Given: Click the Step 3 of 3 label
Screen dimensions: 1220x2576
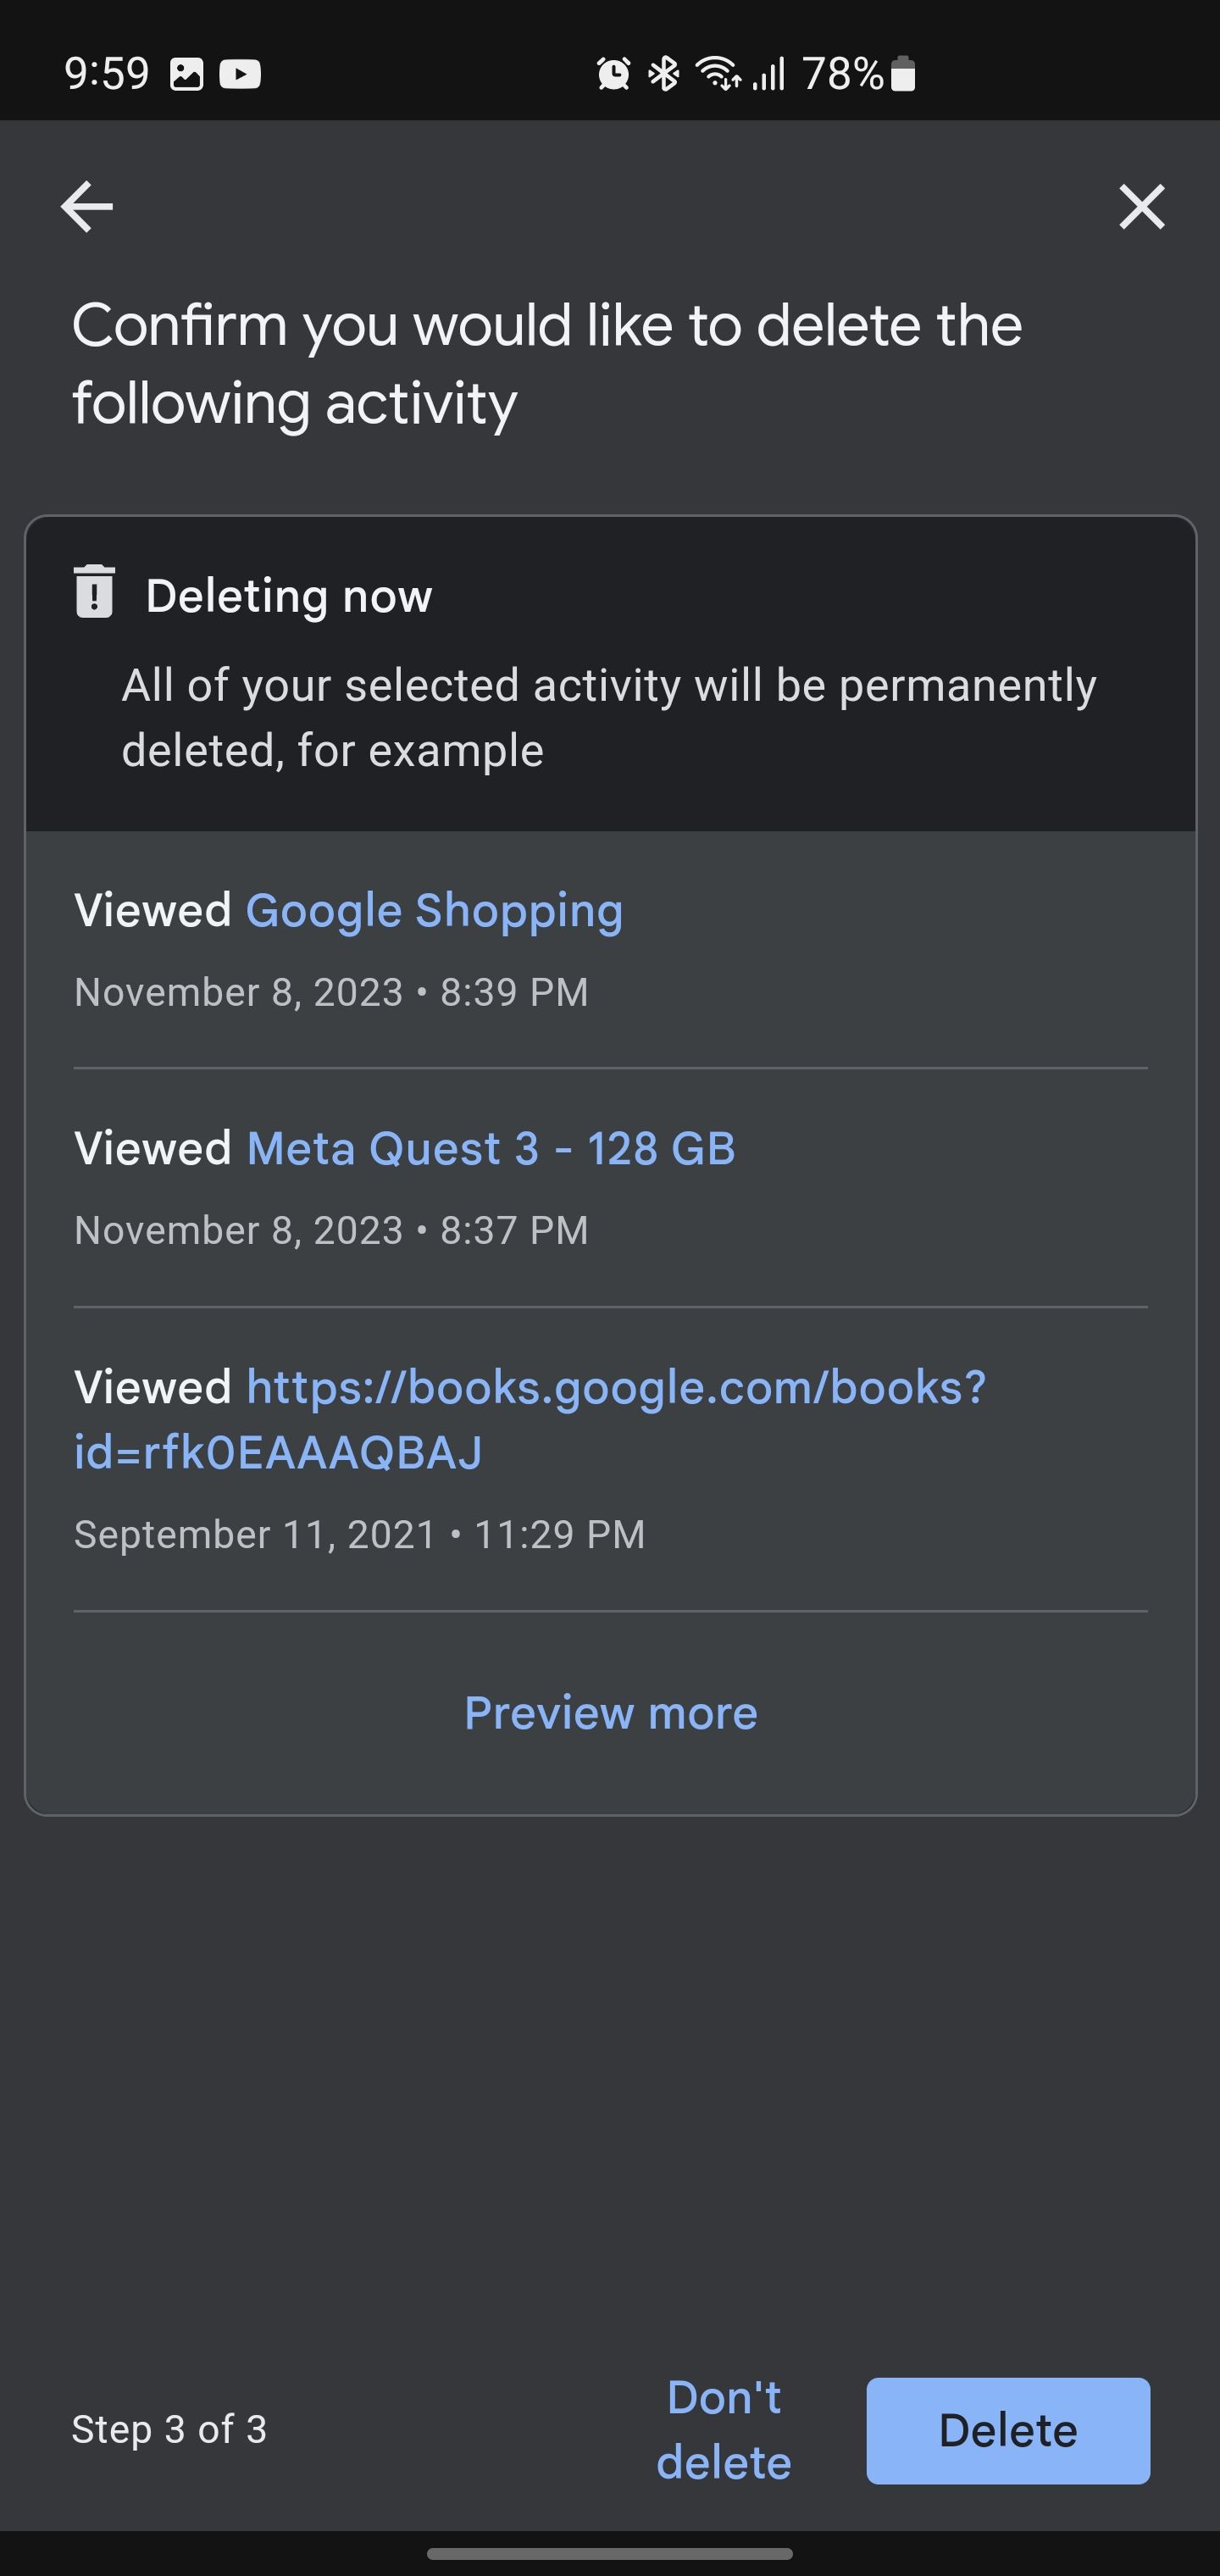Looking at the screenshot, I should [168, 2431].
